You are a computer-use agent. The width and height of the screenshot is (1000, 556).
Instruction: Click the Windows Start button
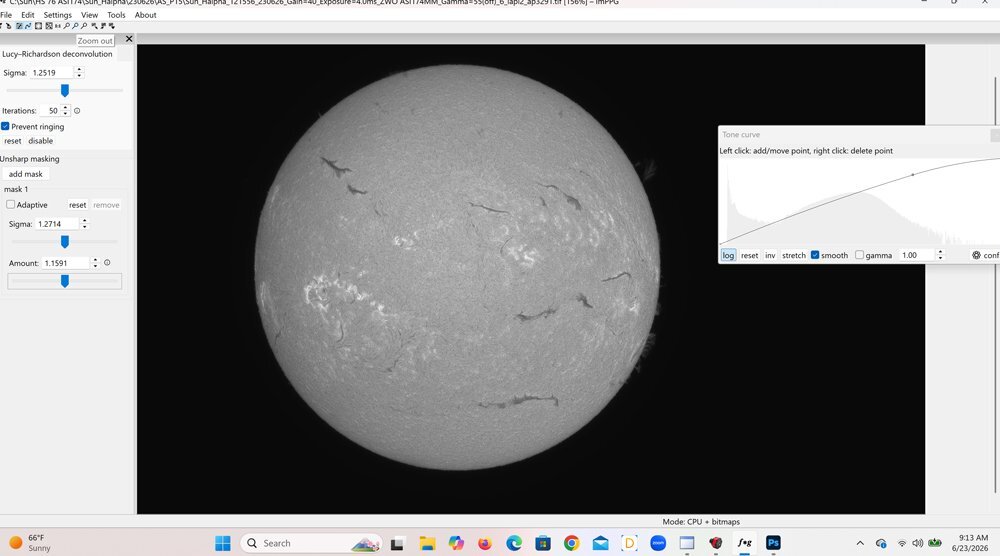(223, 543)
